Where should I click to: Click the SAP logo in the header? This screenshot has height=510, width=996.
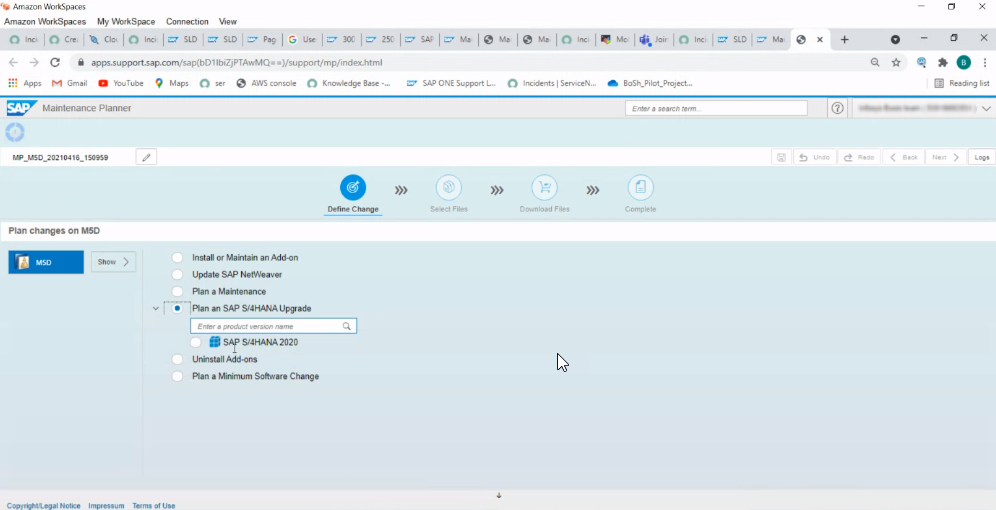coord(22,108)
